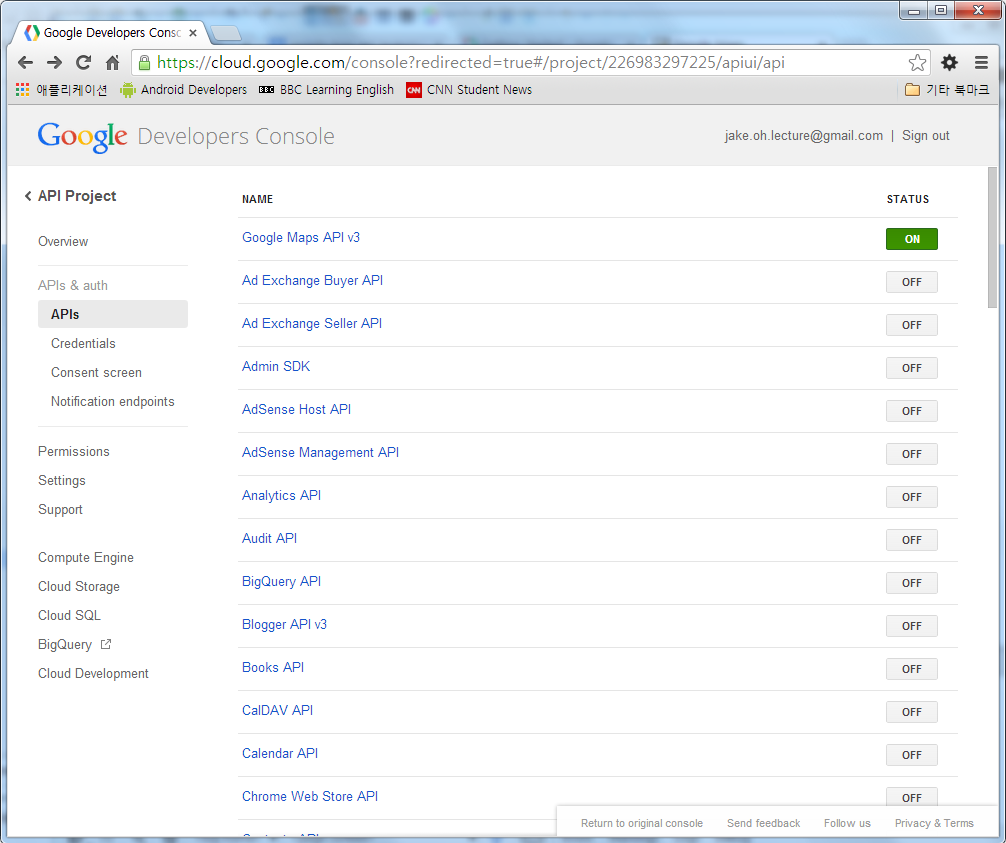Click the jake.oh.lecture@gmail.com account email

(x=804, y=135)
